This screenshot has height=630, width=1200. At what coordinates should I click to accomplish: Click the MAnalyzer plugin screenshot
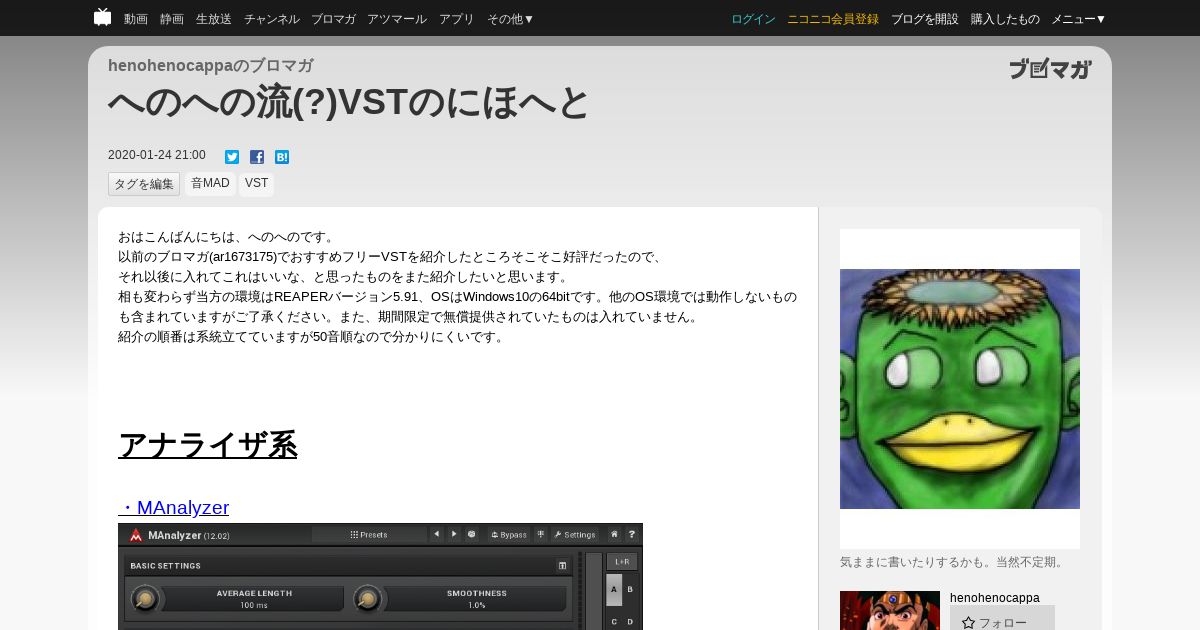click(x=380, y=576)
